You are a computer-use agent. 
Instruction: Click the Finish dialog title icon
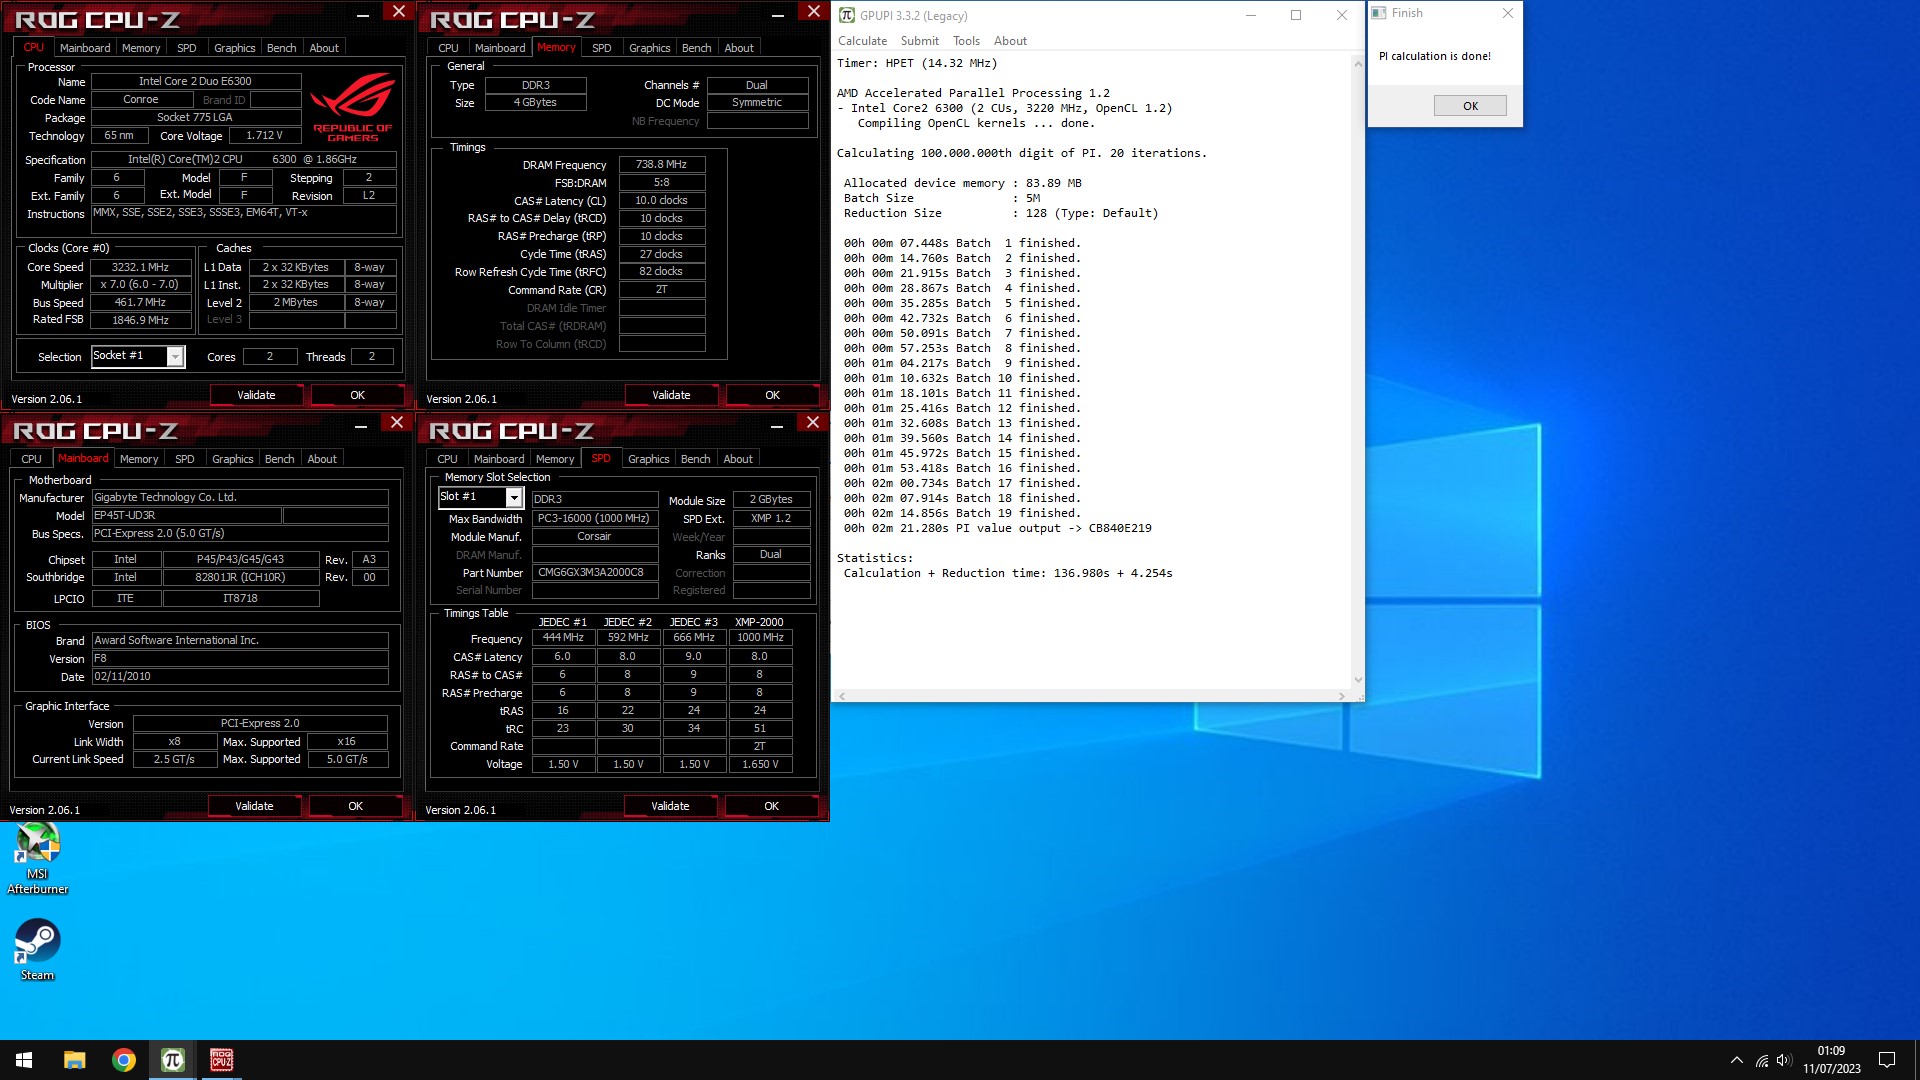(1379, 13)
